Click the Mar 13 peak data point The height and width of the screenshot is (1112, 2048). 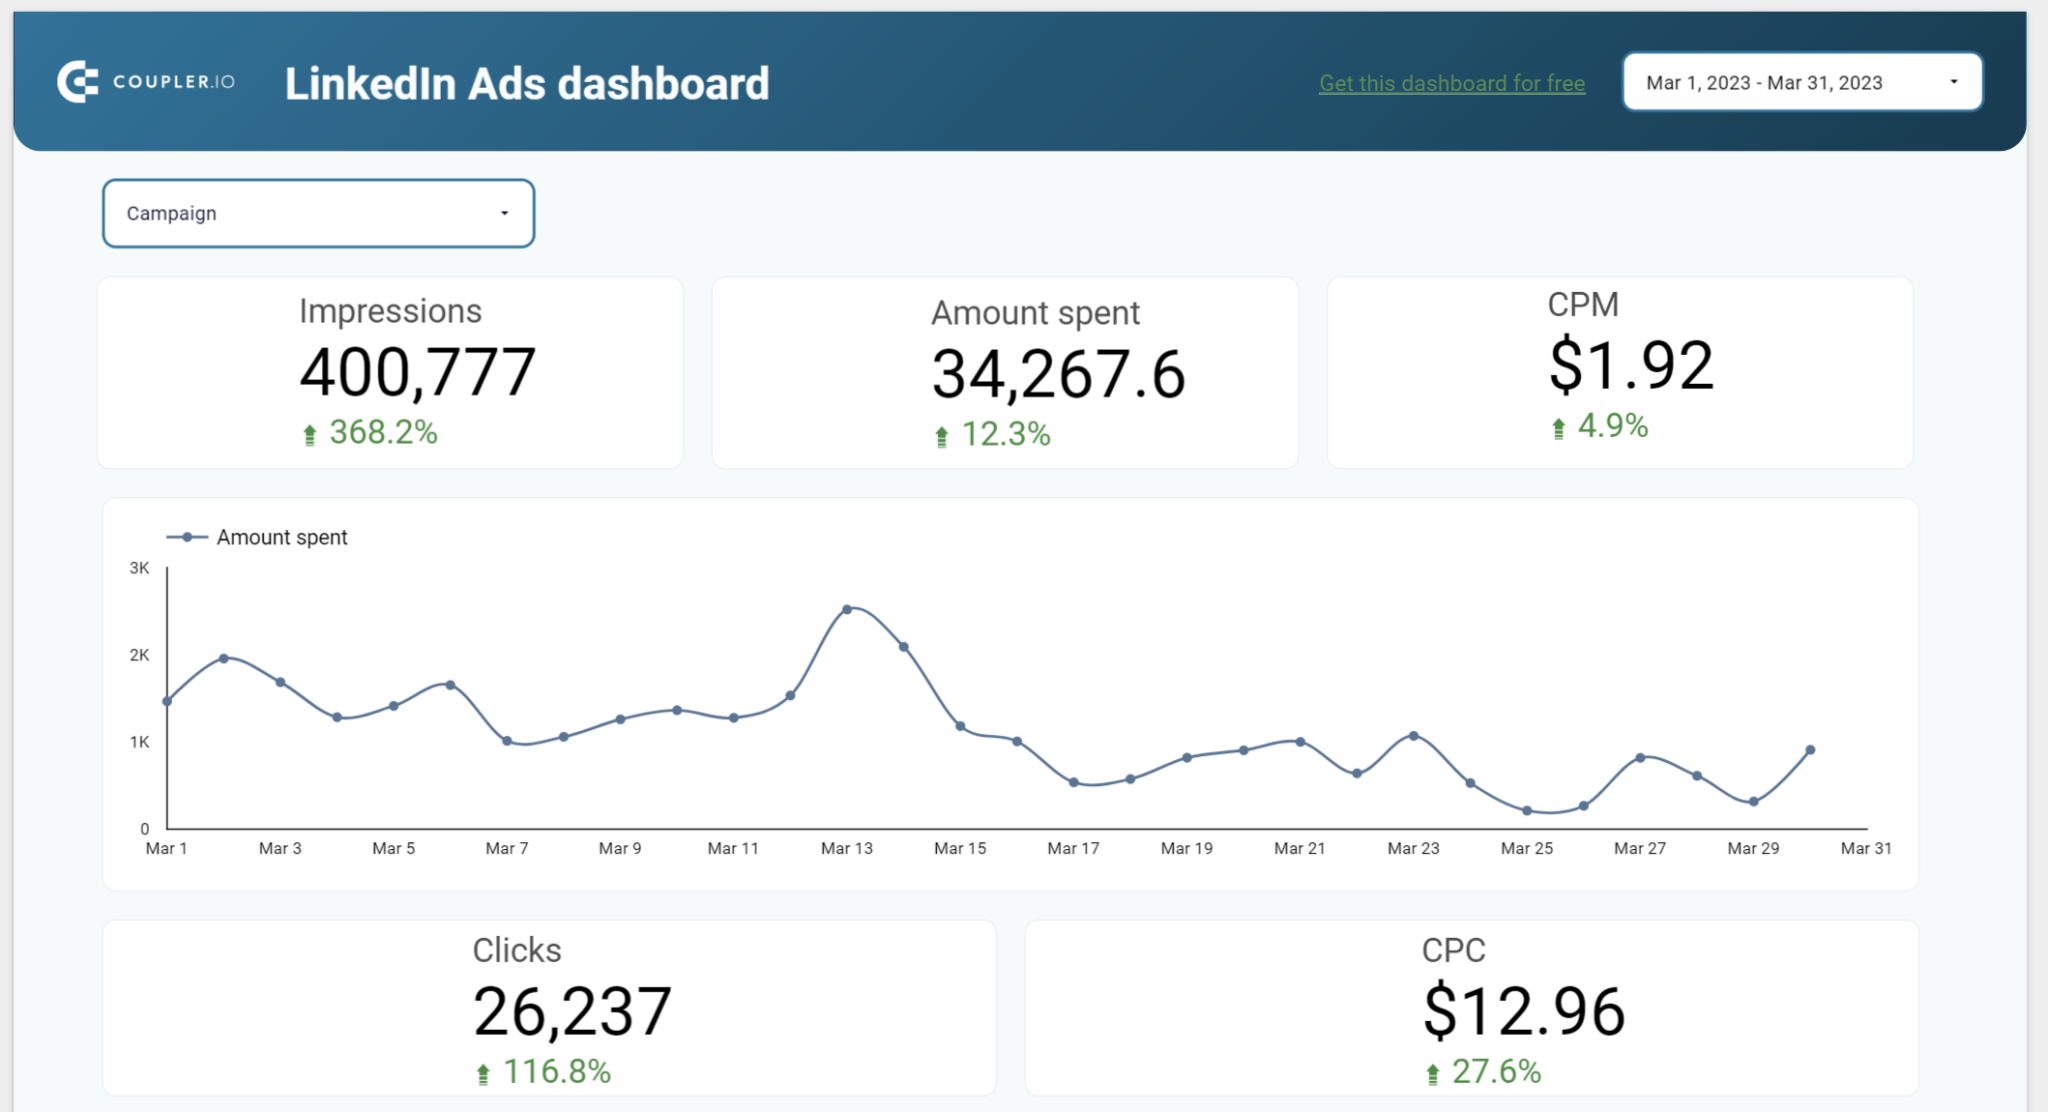(x=849, y=609)
